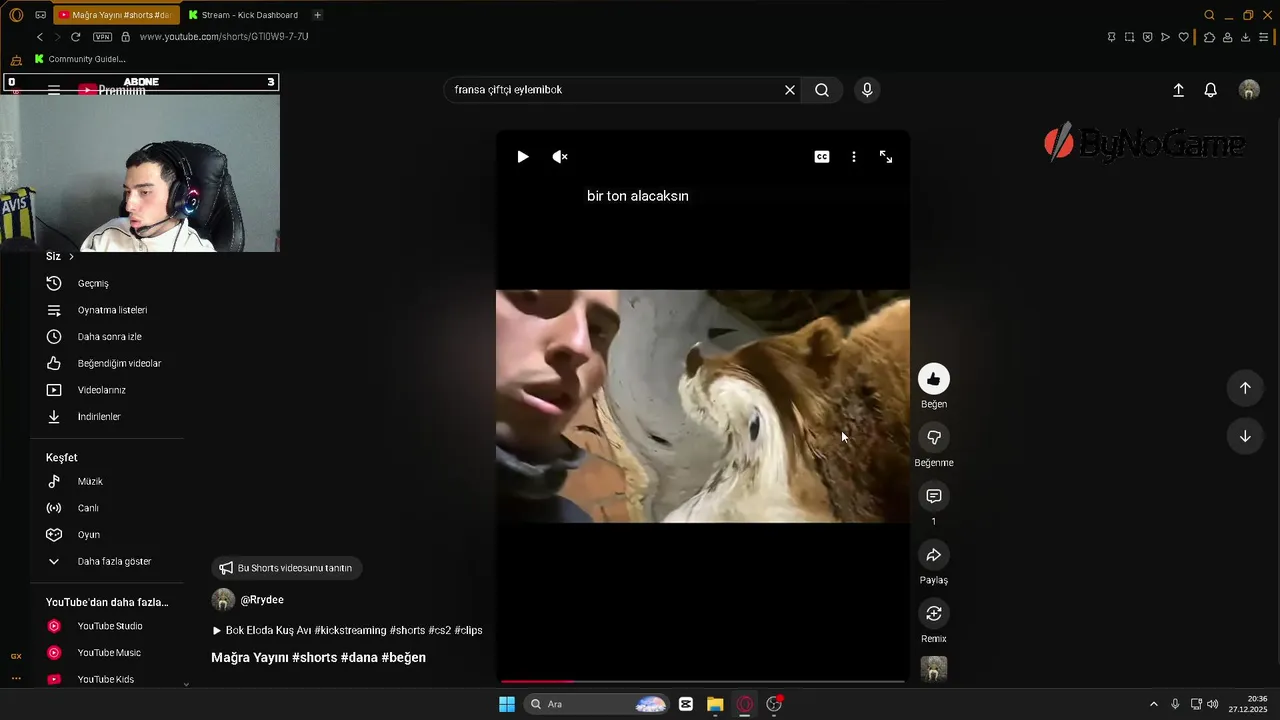Click the Short title 'Mağra Yayını #shorts #dana #beğen'
The height and width of the screenshot is (720, 1280).
318,658
